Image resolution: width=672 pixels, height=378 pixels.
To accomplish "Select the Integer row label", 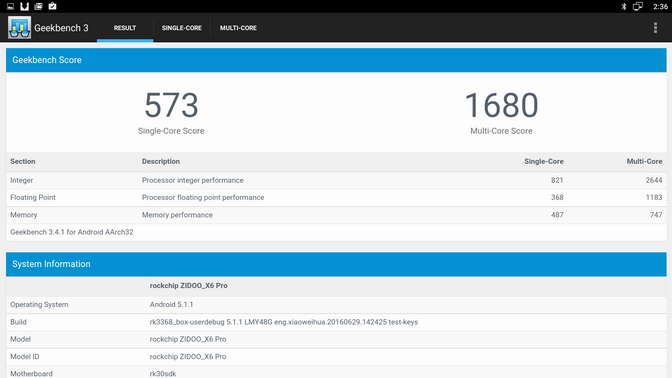I will click(x=21, y=180).
